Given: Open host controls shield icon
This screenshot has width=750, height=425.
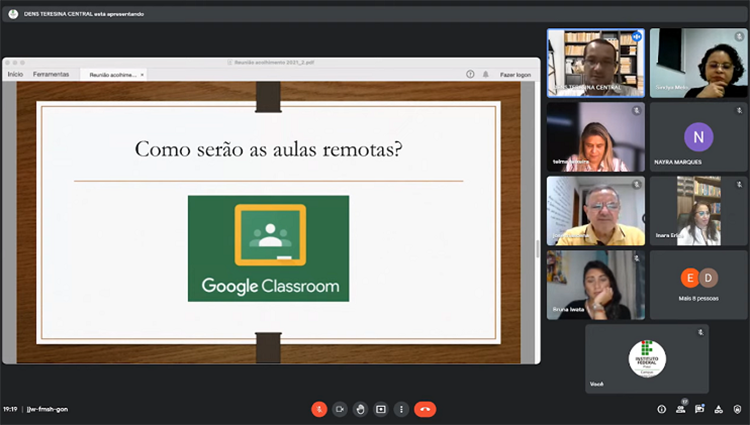Looking at the screenshot, I should [738, 409].
